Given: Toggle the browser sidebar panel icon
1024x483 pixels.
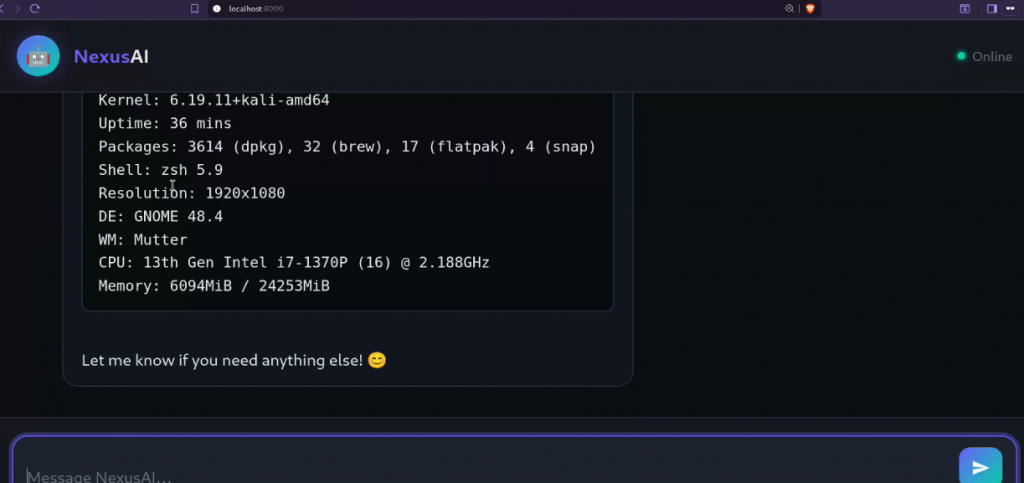Looking at the screenshot, I should pyautogui.click(x=992, y=8).
